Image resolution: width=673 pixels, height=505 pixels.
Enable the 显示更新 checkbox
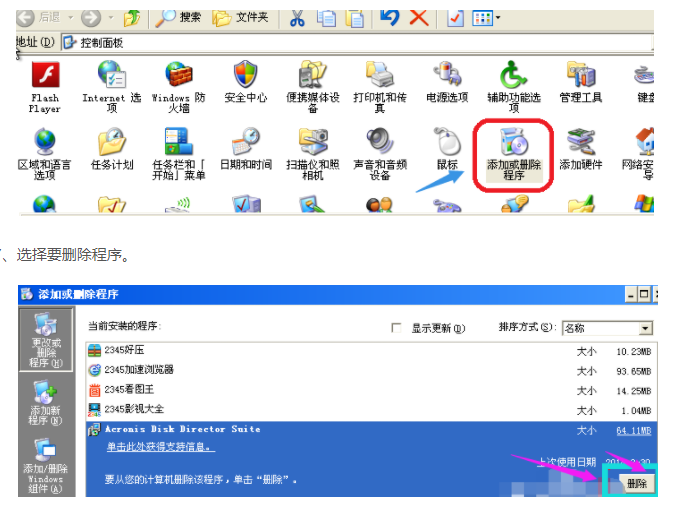tap(397, 328)
